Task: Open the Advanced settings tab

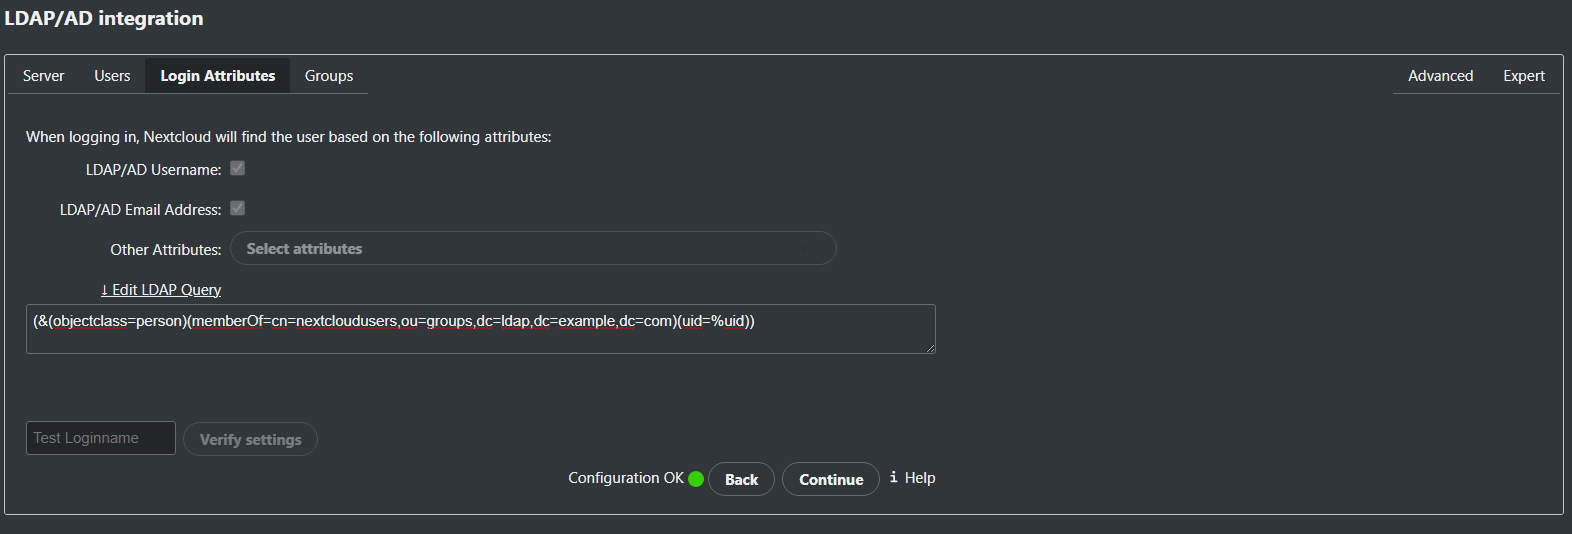Action: (x=1440, y=76)
